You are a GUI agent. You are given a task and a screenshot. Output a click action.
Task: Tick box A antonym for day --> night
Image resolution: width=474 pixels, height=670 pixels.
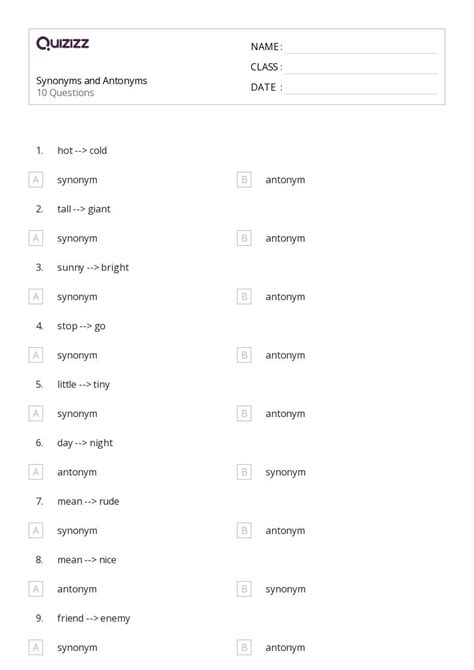coord(36,472)
